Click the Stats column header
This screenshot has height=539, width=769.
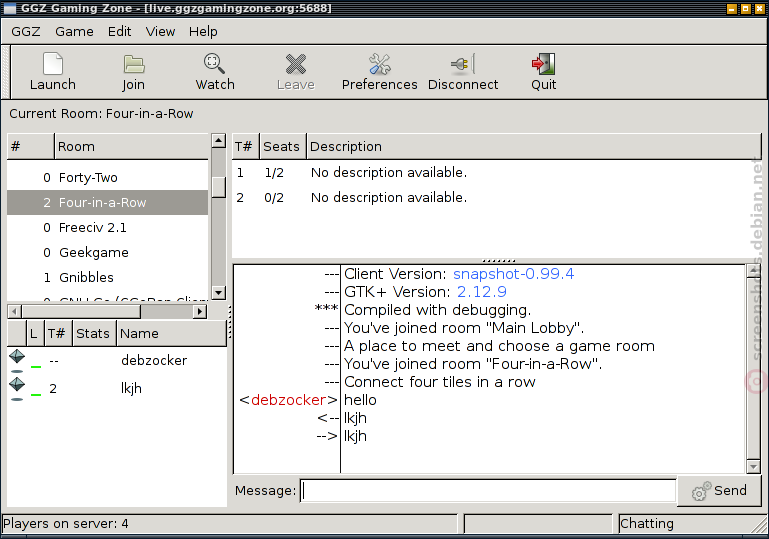tap(95, 334)
